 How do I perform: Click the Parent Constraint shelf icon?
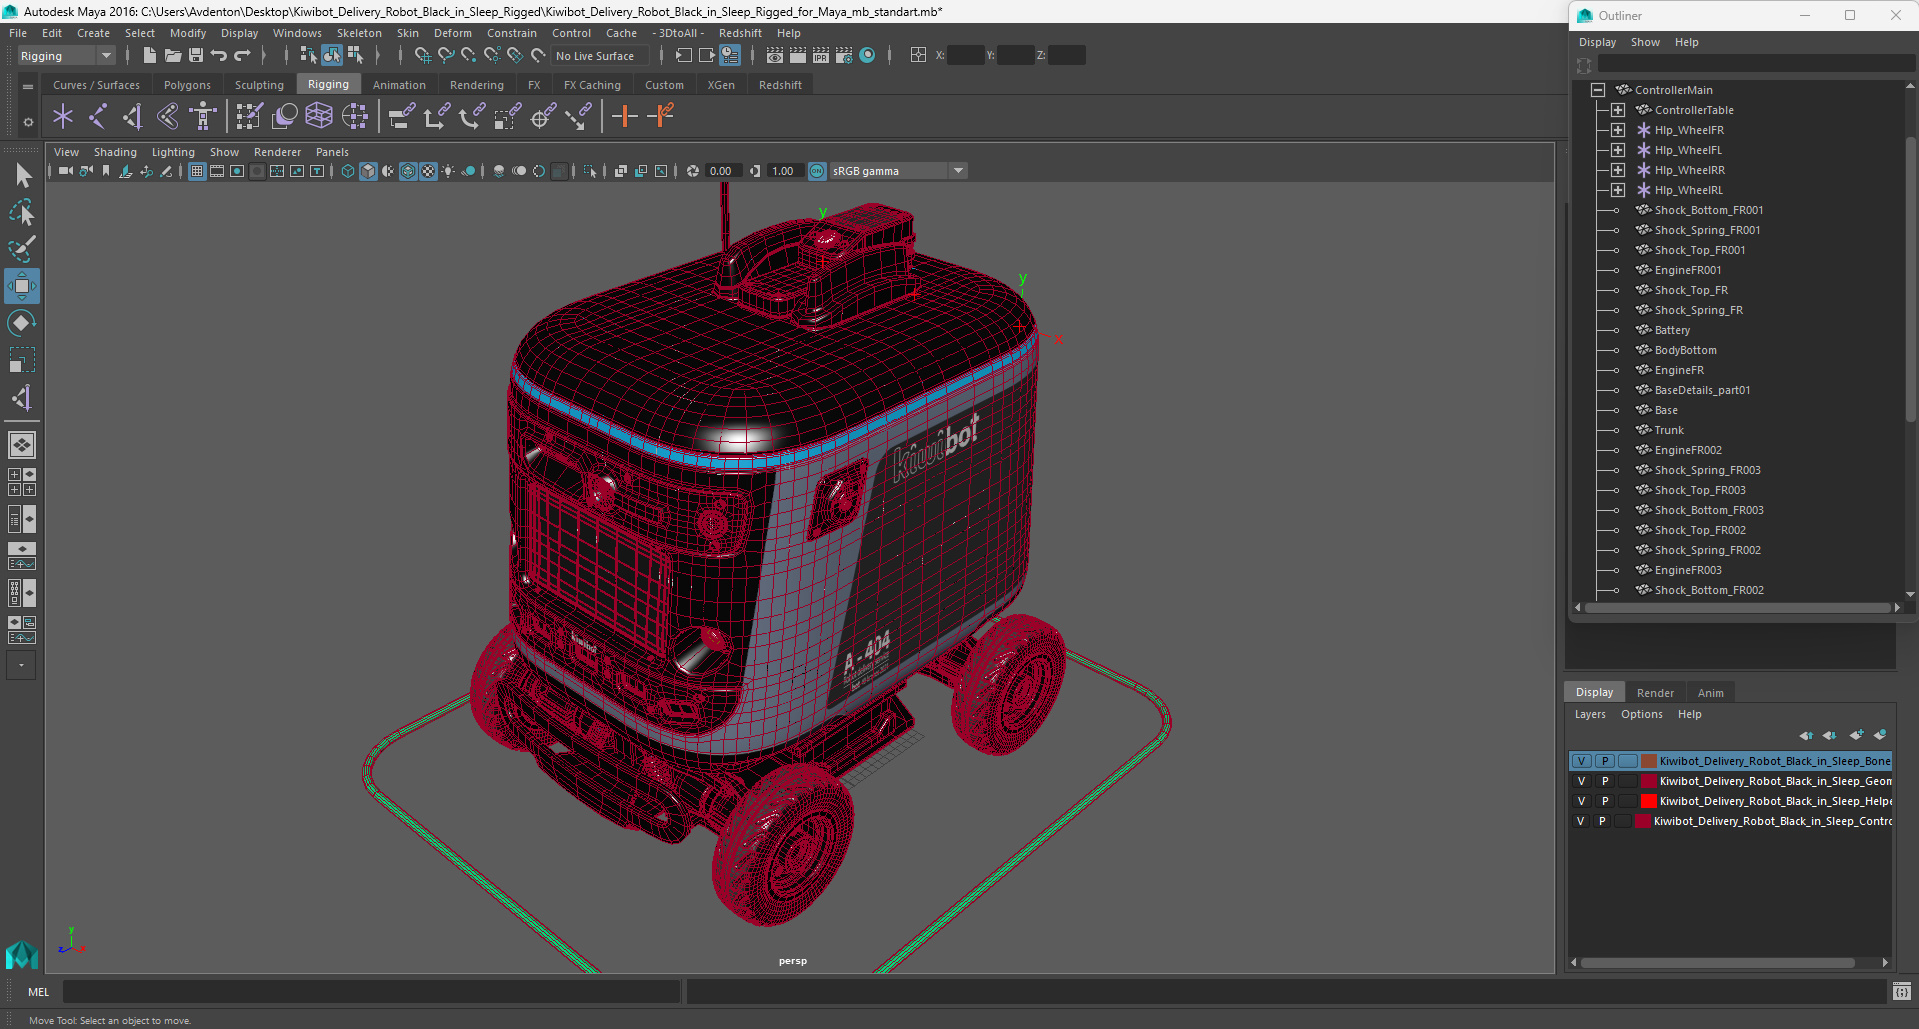point(402,117)
